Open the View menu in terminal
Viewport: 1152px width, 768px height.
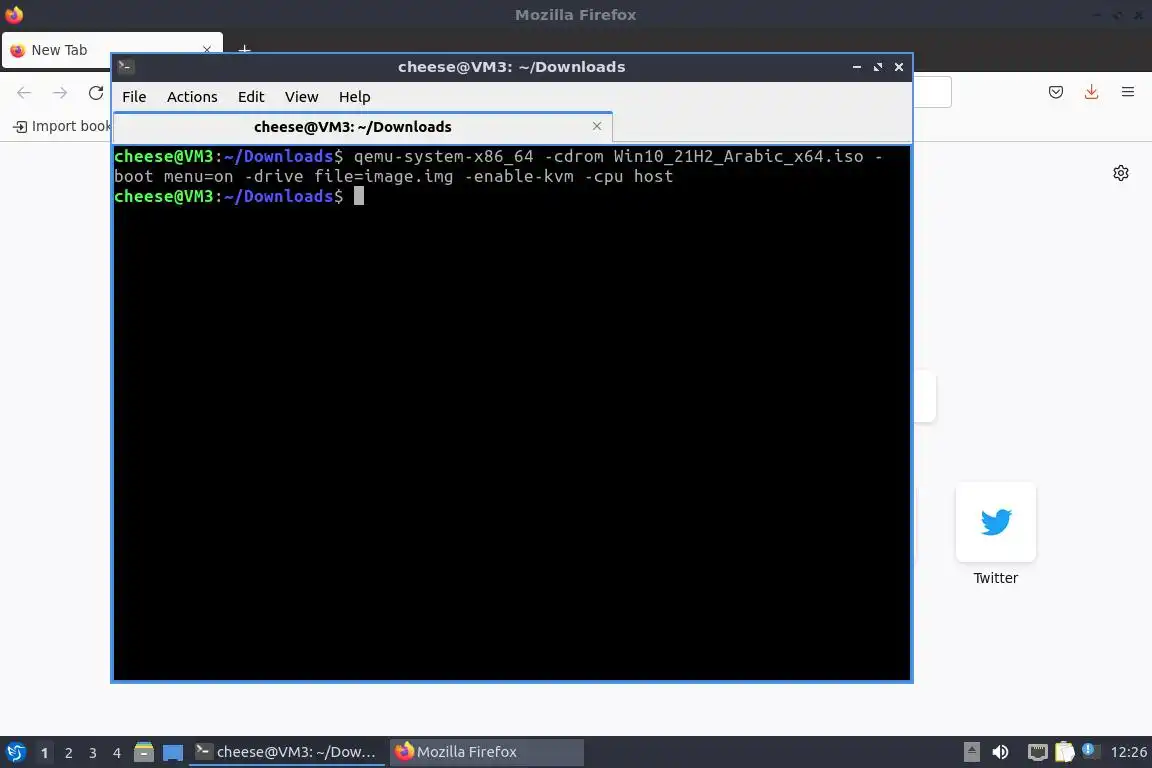301,97
